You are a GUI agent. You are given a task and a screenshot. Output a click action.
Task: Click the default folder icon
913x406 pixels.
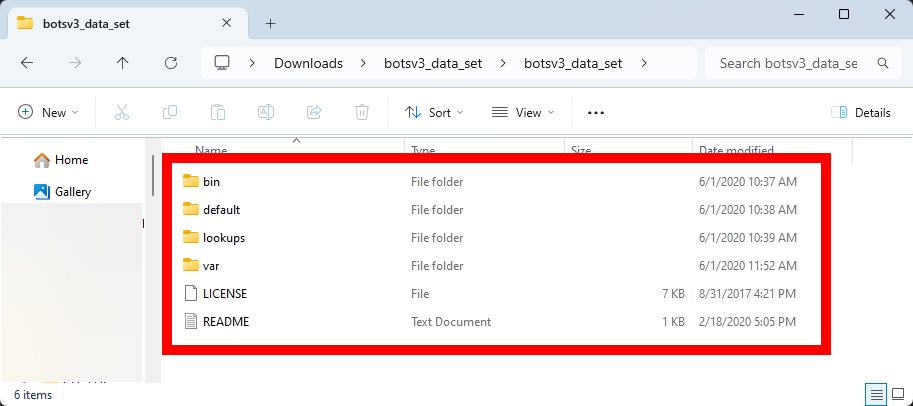pyautogui.click(x=191, y=209)
